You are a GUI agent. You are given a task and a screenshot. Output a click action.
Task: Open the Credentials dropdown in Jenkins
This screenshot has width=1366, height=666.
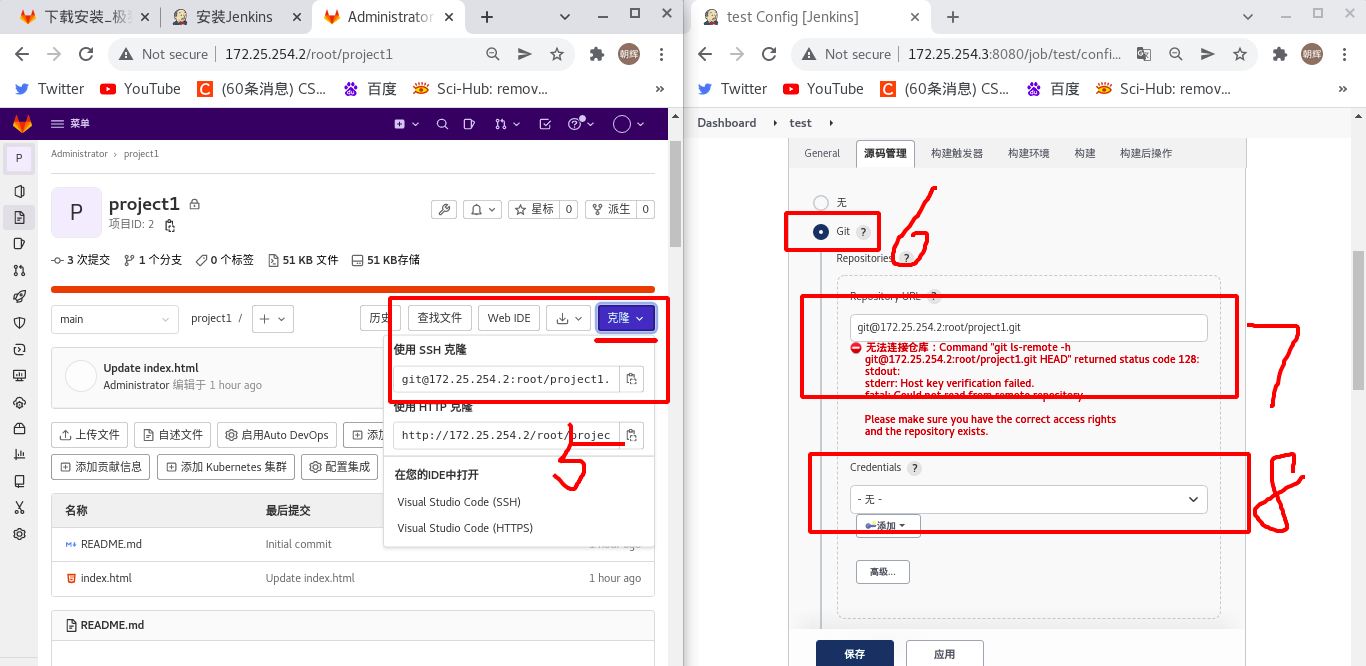point(1028,499)
